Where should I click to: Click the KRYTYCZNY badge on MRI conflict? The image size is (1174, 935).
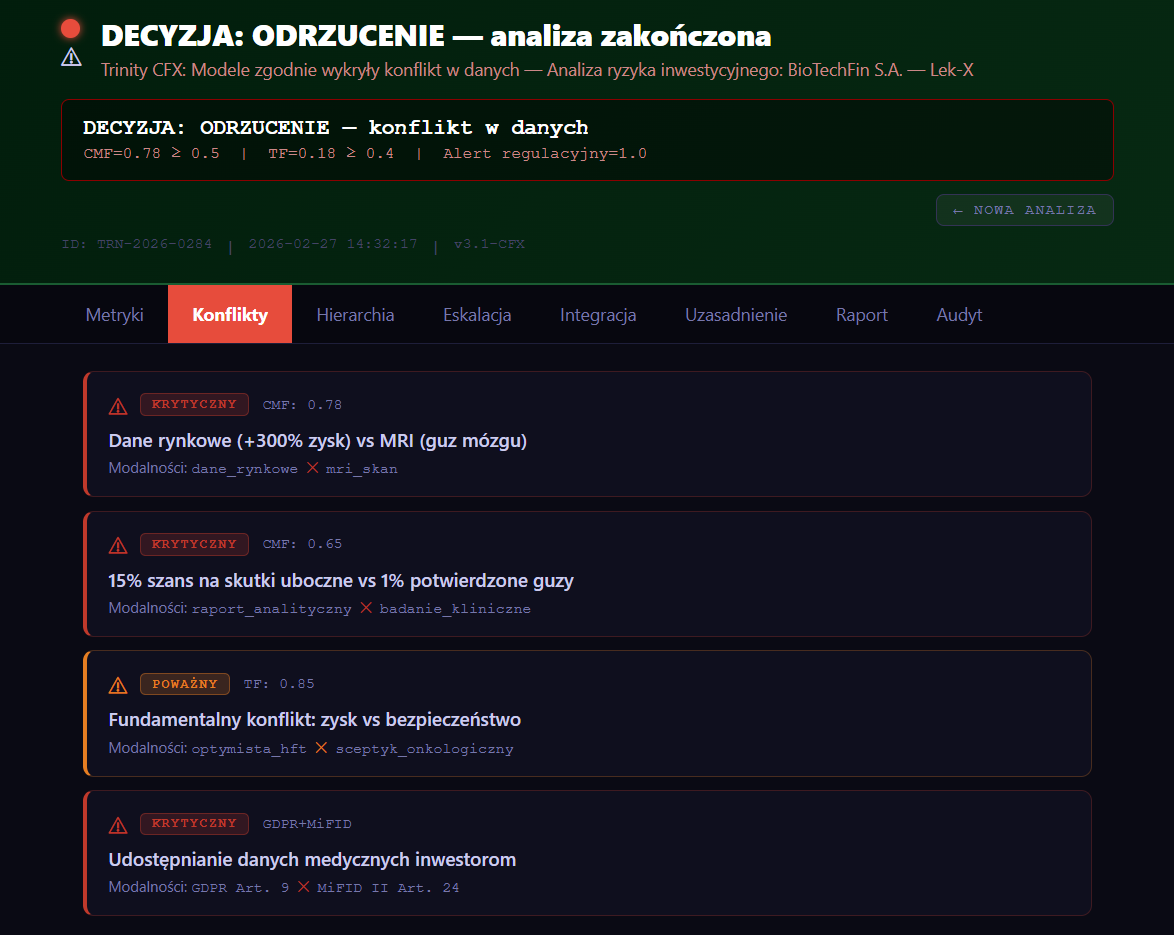click(194, 405)
